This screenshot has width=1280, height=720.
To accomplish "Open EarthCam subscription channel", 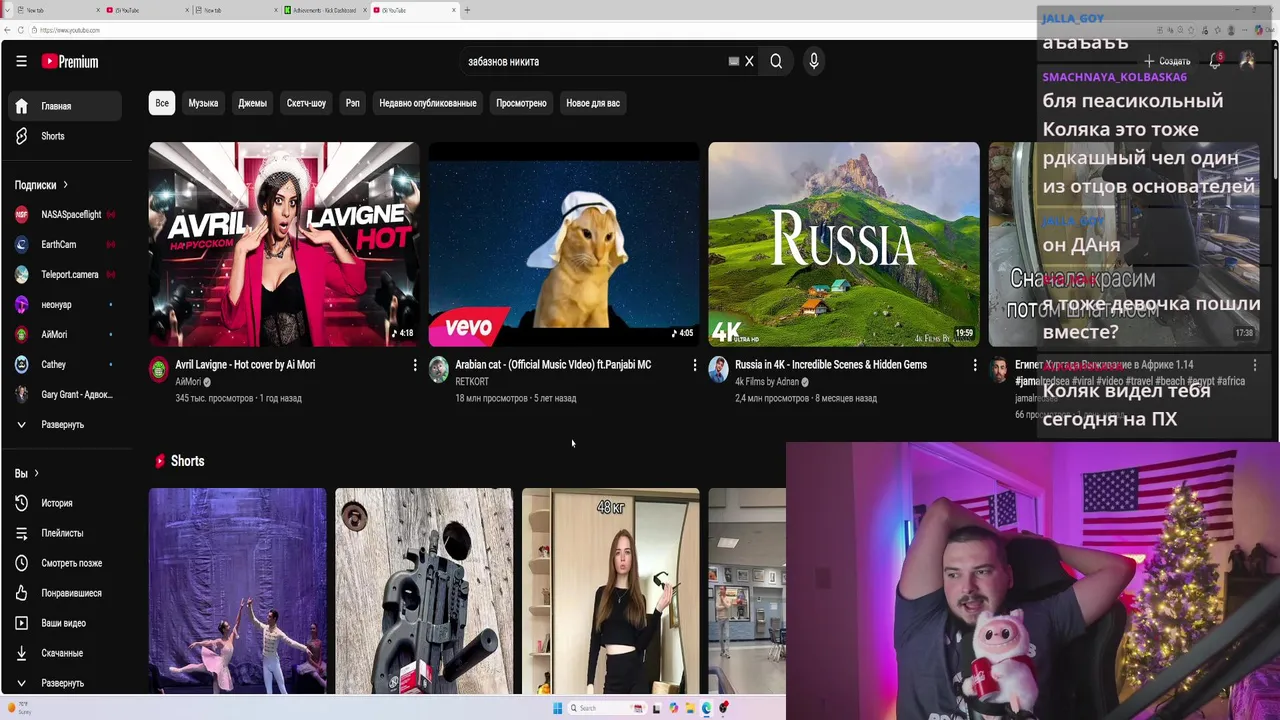I will click(x=65, y=244).
